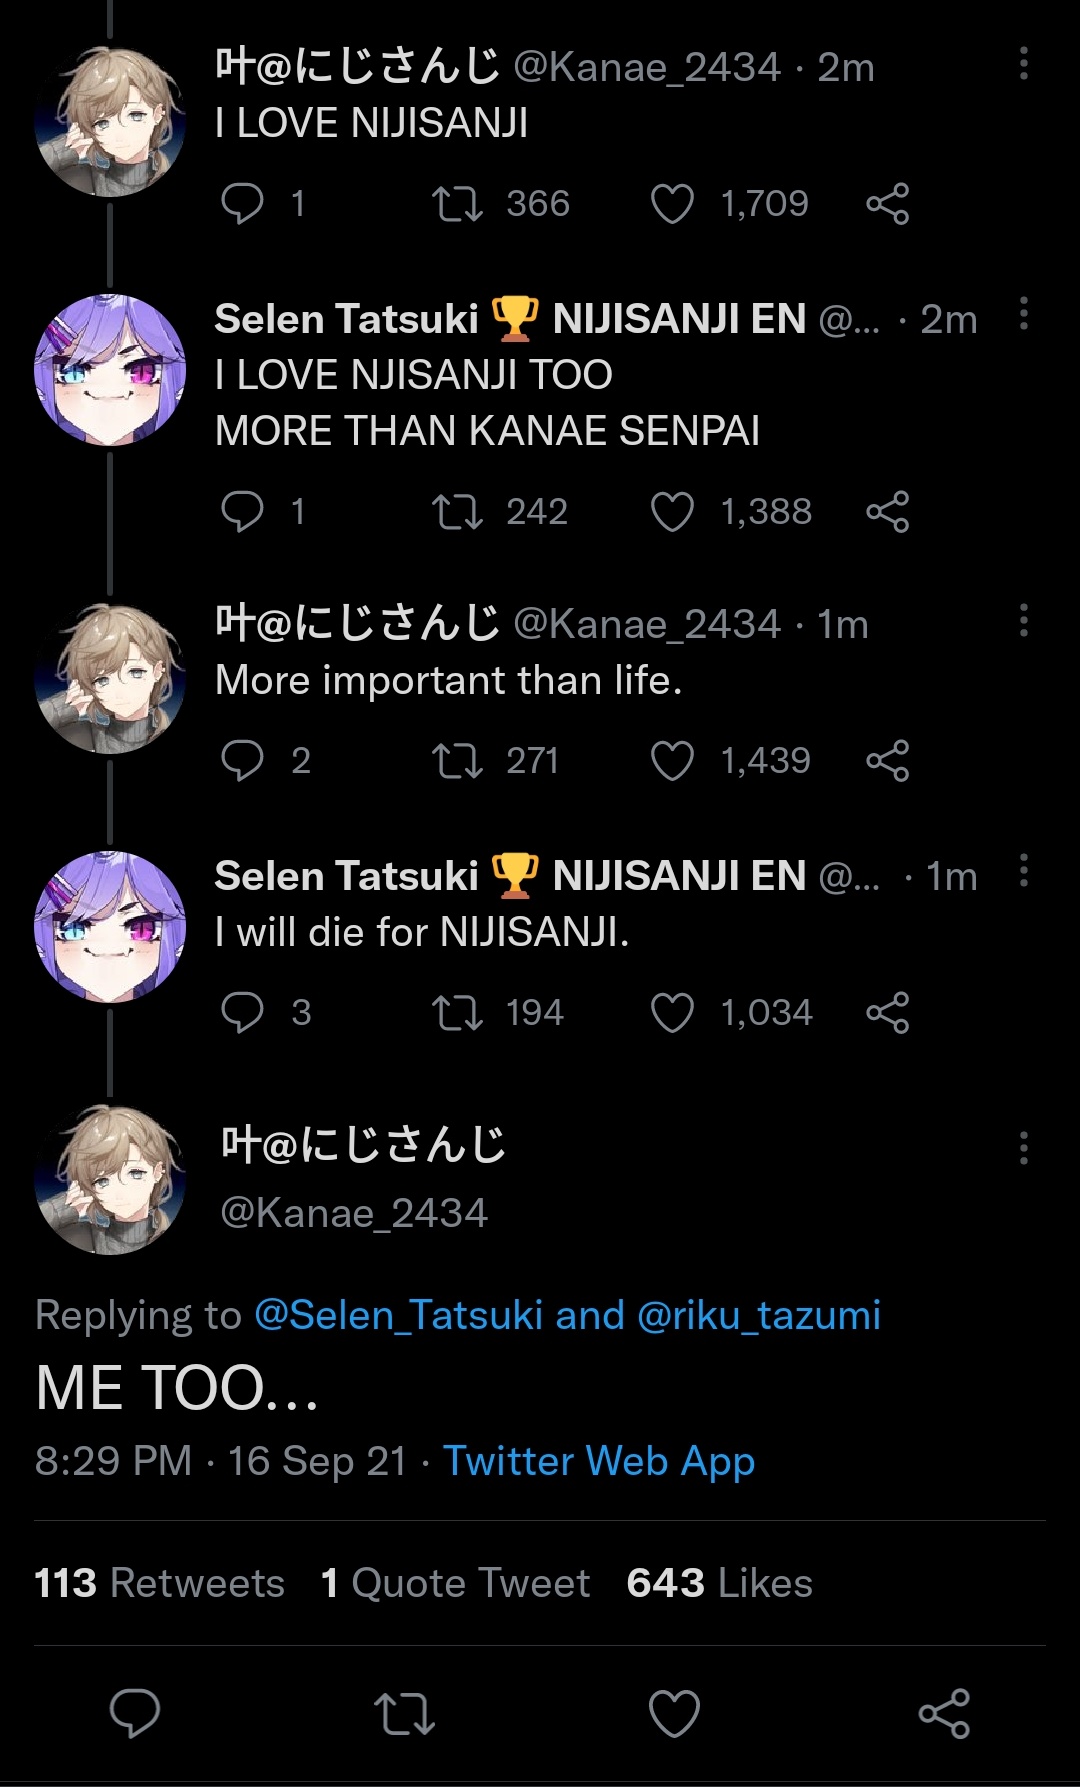Open Selen Tatsuki's avatar on "I will die" tweet
This screenshot has height=1787, width=1080.
110,927
